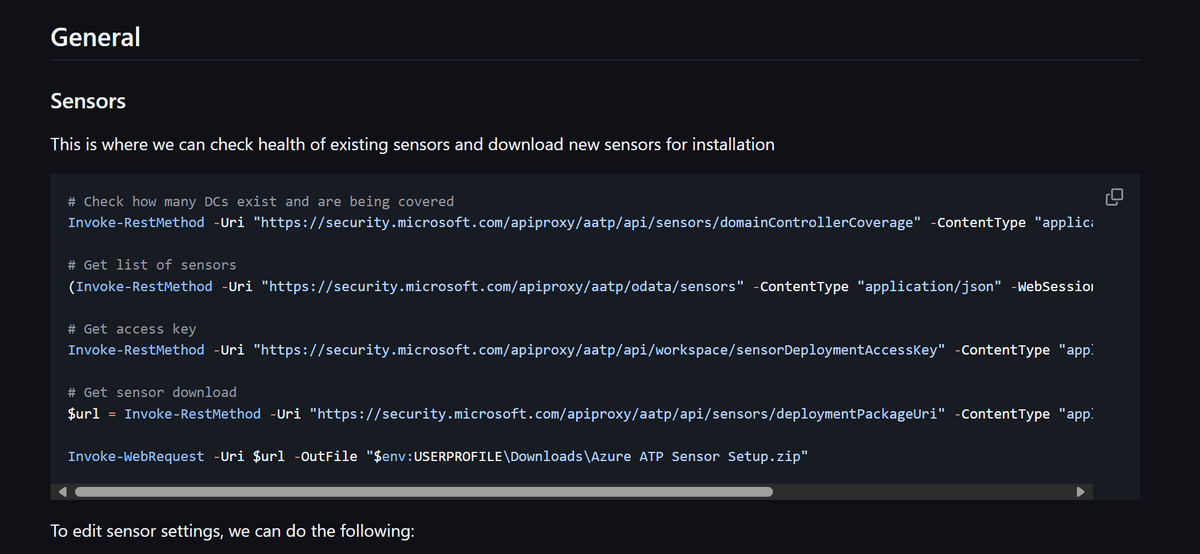Click the Sensors subheading
Screen dimensions: 1200x554
88,101
